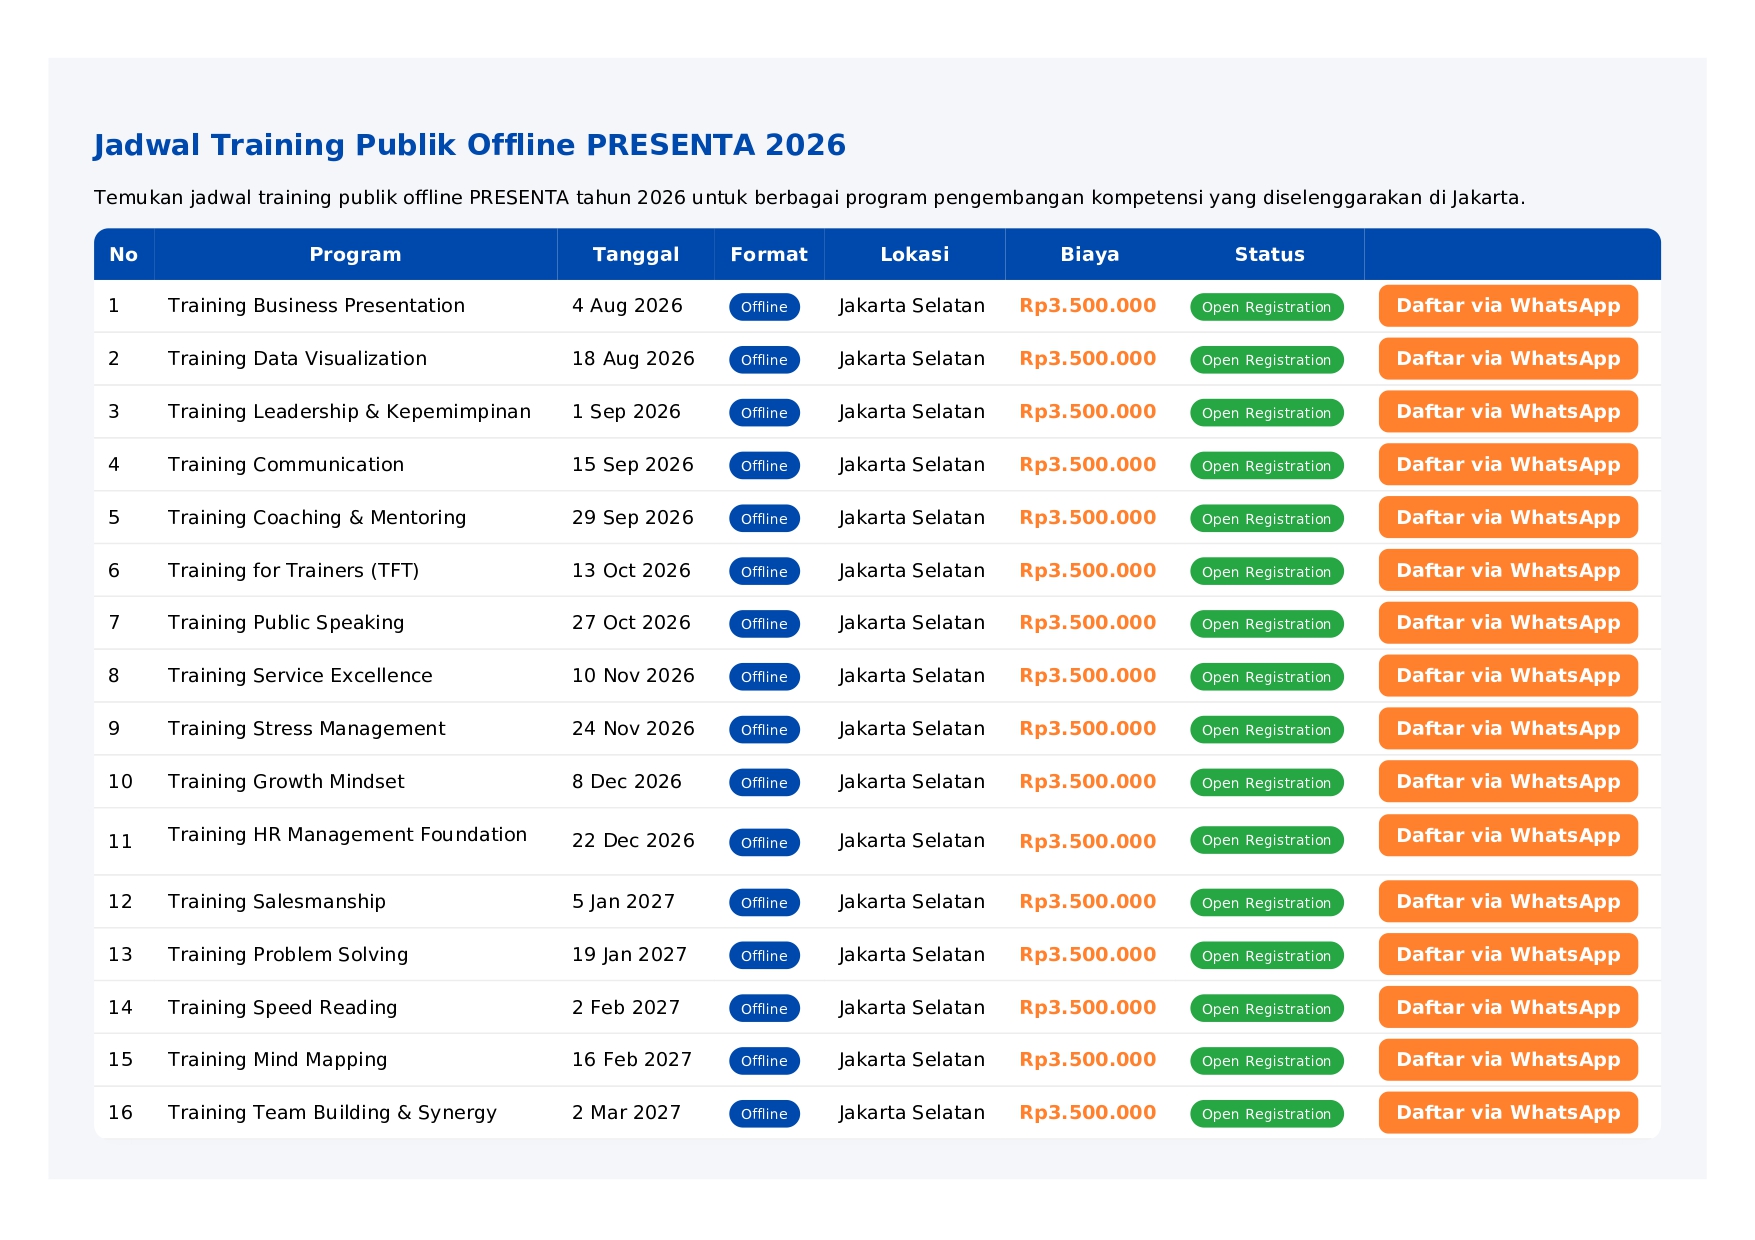Click the program name Training Communication
The image size is (1755, 1240).
(x=286, y=465)
